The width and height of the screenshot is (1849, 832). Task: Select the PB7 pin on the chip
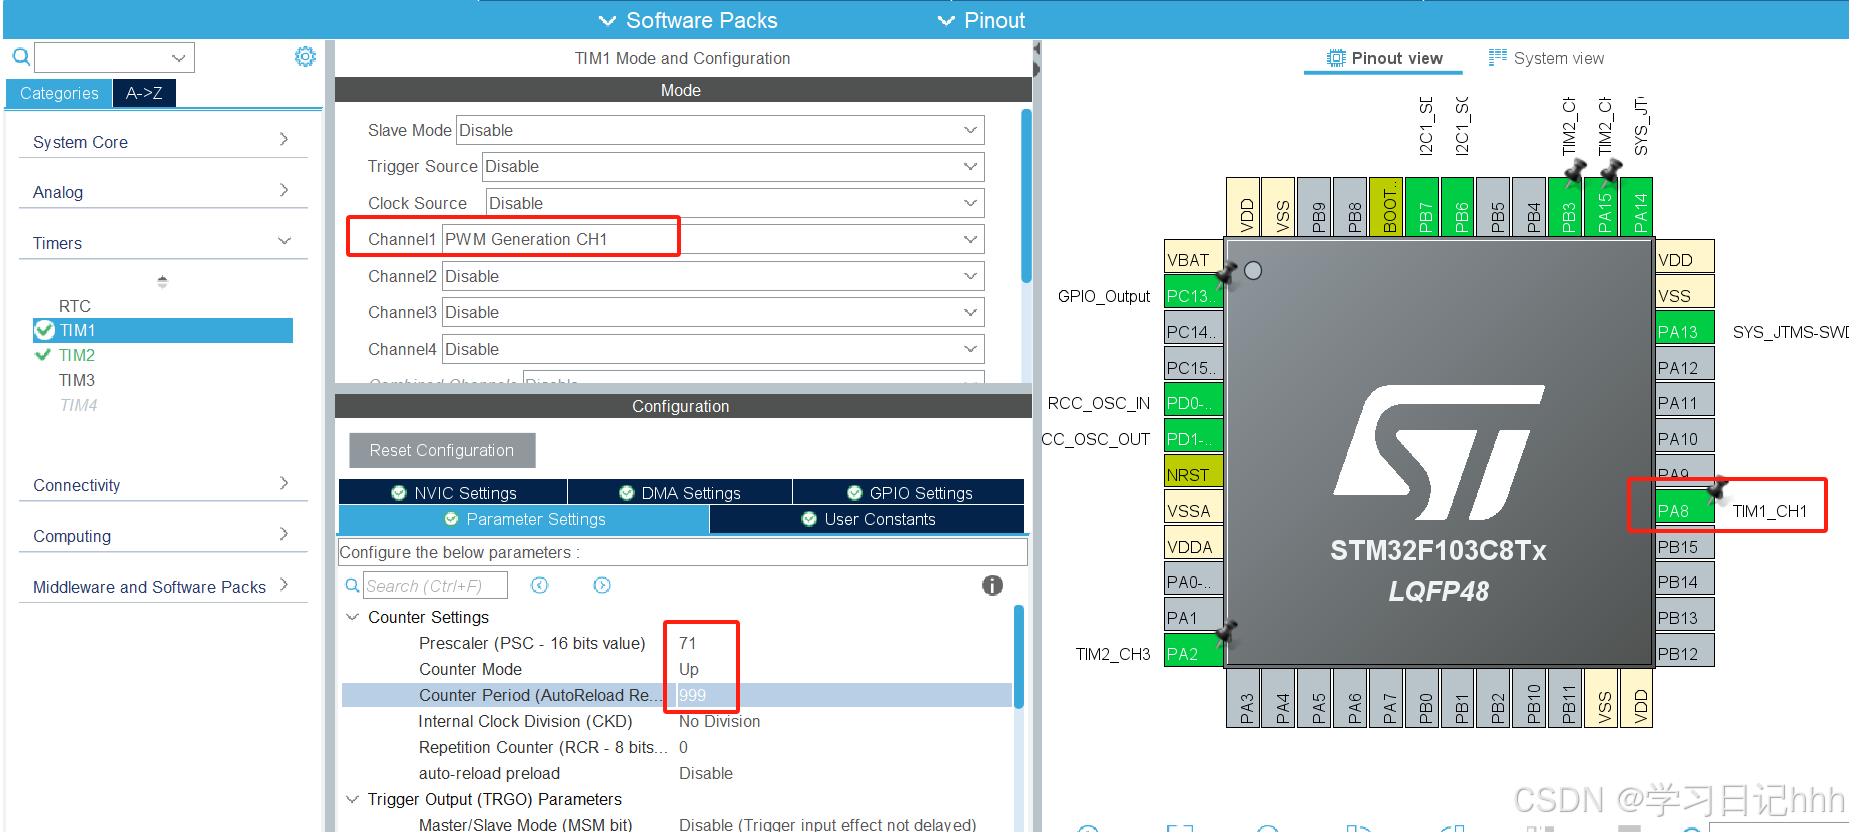(x=1422, y=207)
